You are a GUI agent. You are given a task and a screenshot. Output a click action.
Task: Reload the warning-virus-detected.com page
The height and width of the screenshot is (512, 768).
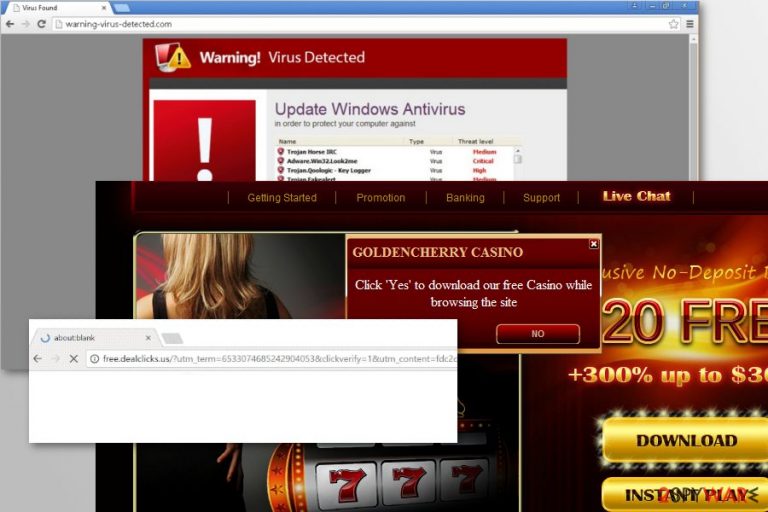coord(42,24)
